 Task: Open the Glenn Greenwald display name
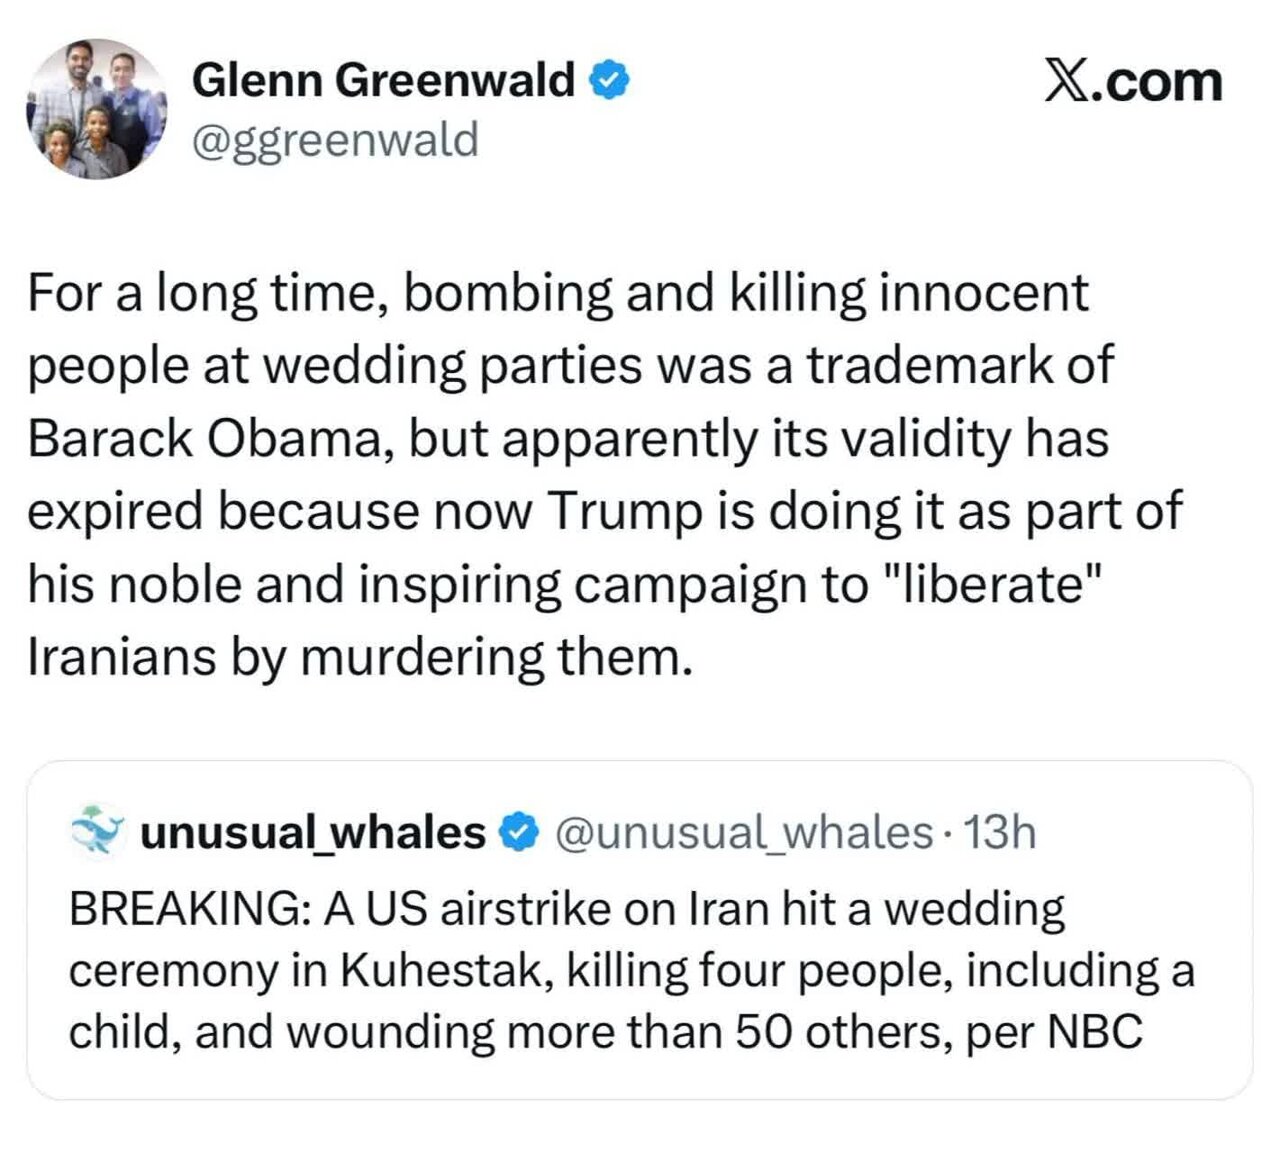tap(383, 80)
